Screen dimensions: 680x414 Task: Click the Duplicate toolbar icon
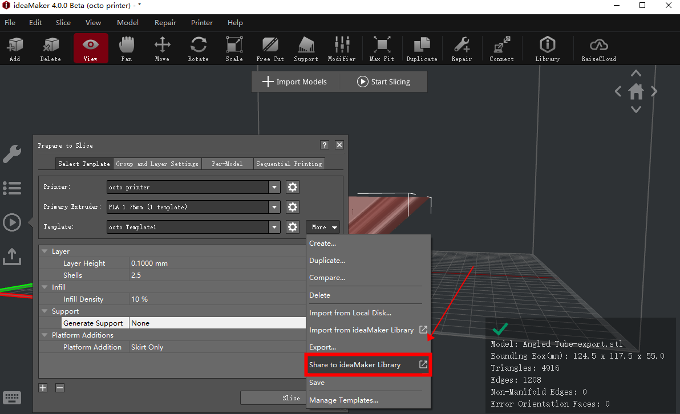coord(422,49)
